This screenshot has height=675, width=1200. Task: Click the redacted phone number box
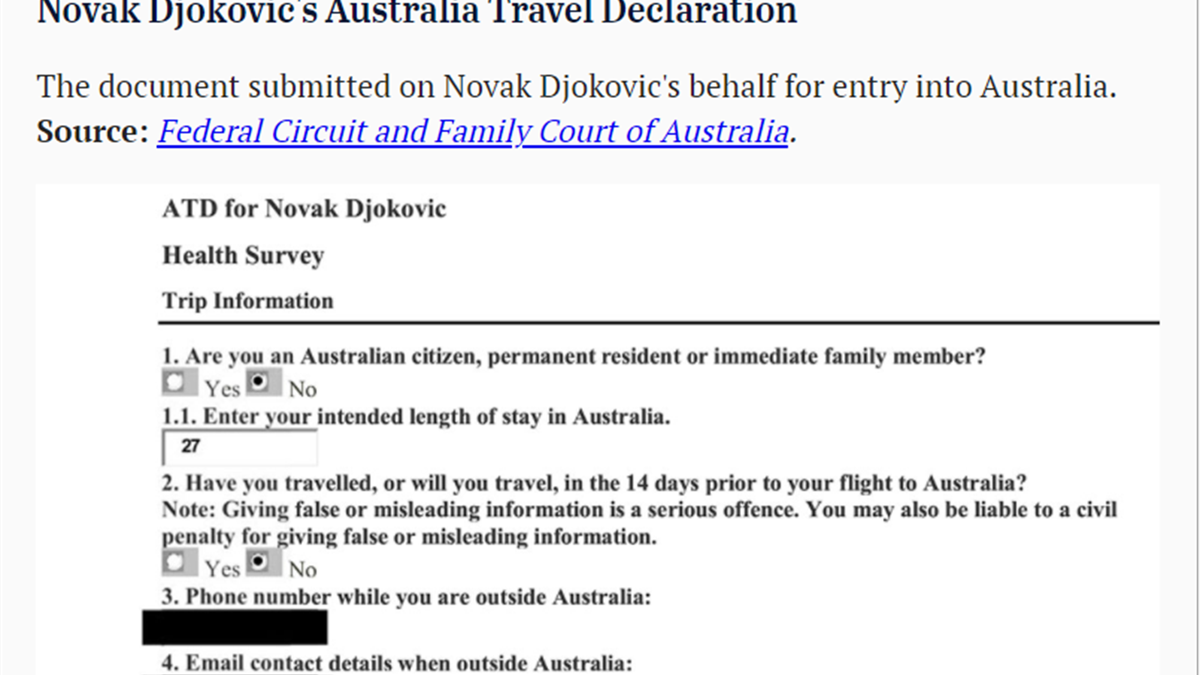point(235,628)
